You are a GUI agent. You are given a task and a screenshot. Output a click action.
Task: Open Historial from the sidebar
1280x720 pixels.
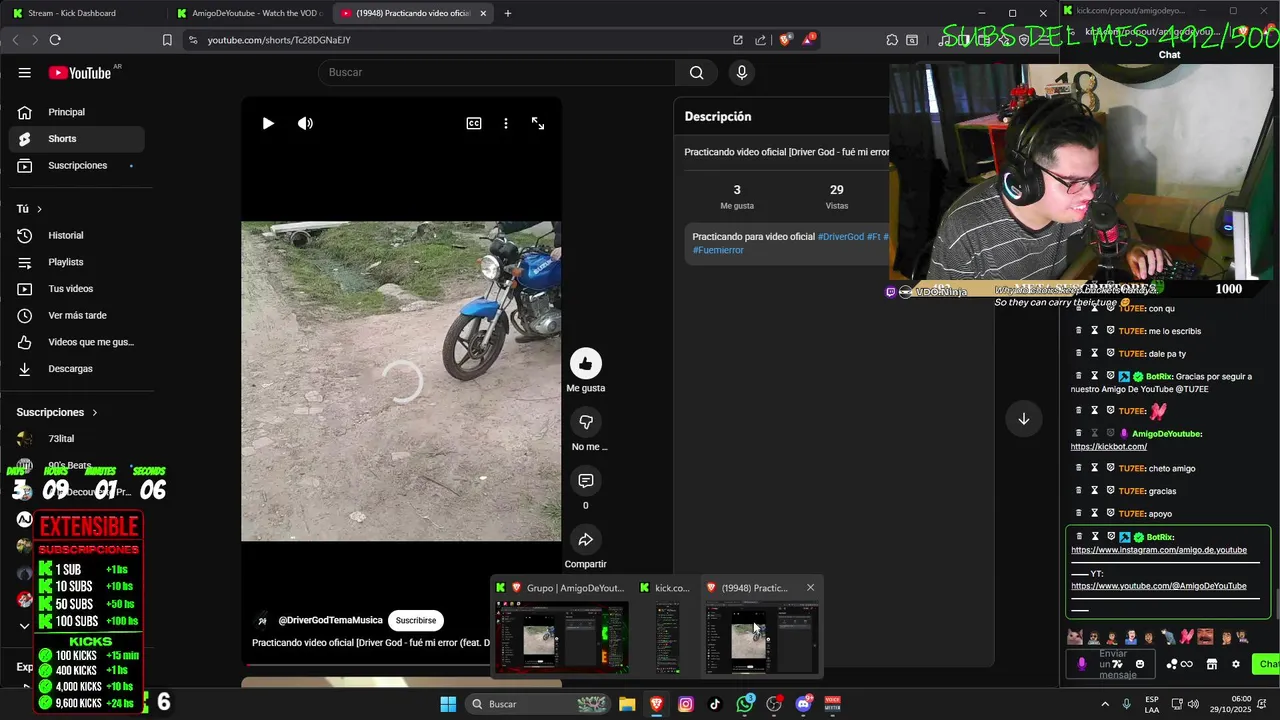[77, 235]
